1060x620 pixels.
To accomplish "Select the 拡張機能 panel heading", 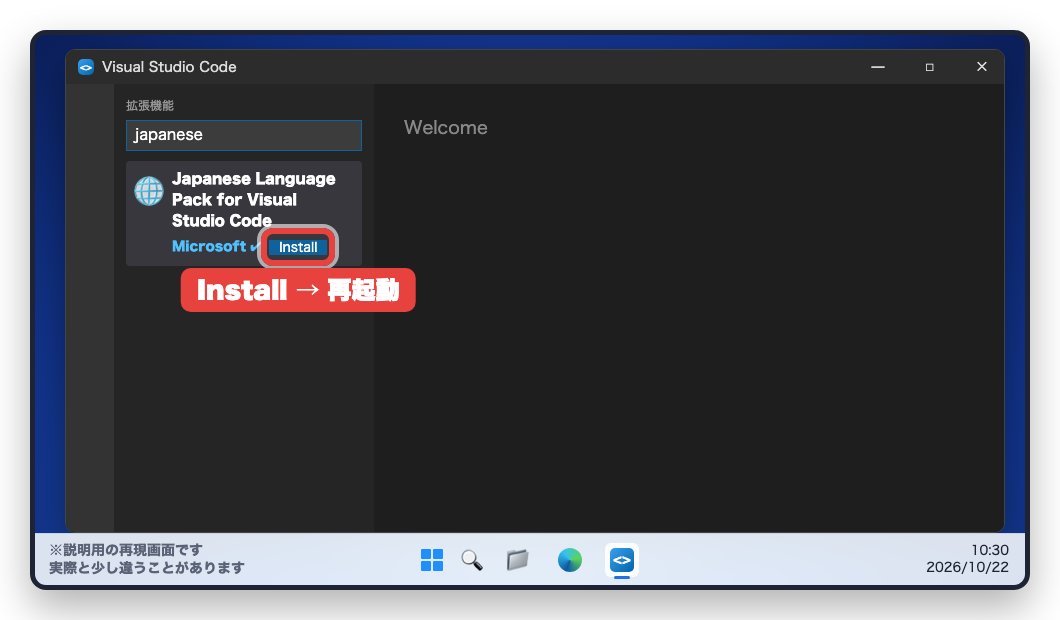I will pos(149,105).
